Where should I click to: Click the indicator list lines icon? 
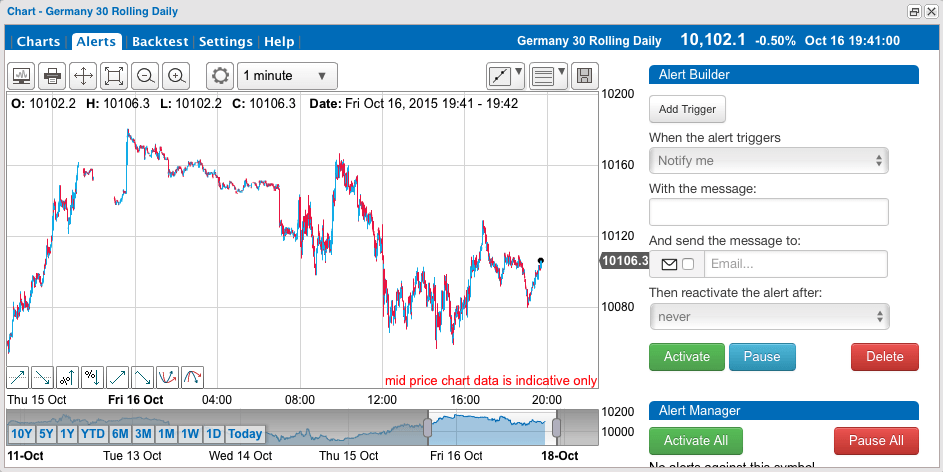[543, 76]
